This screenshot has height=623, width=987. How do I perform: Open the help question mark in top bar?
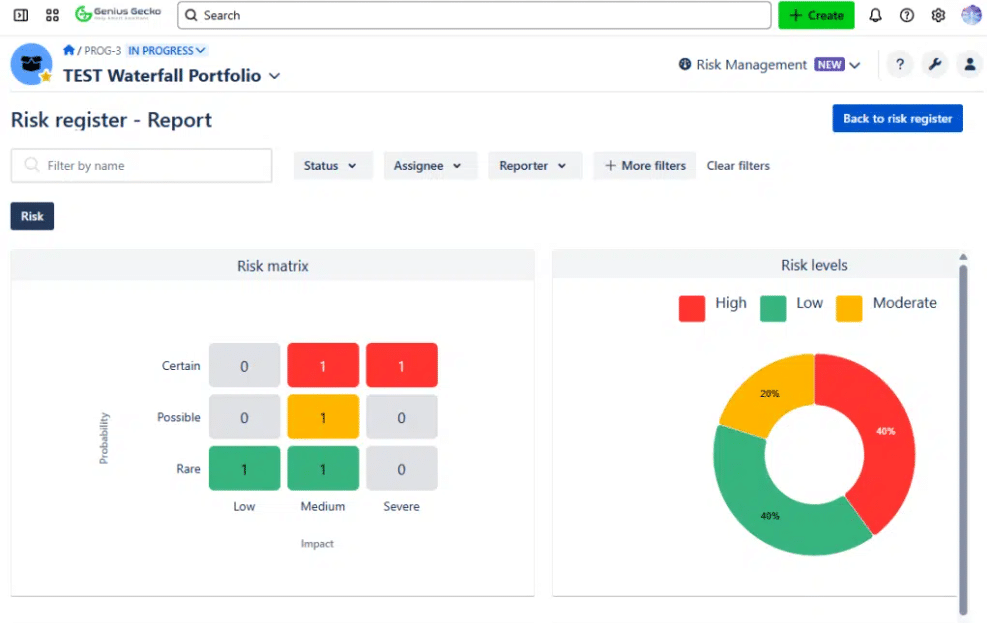pos(907,15)
